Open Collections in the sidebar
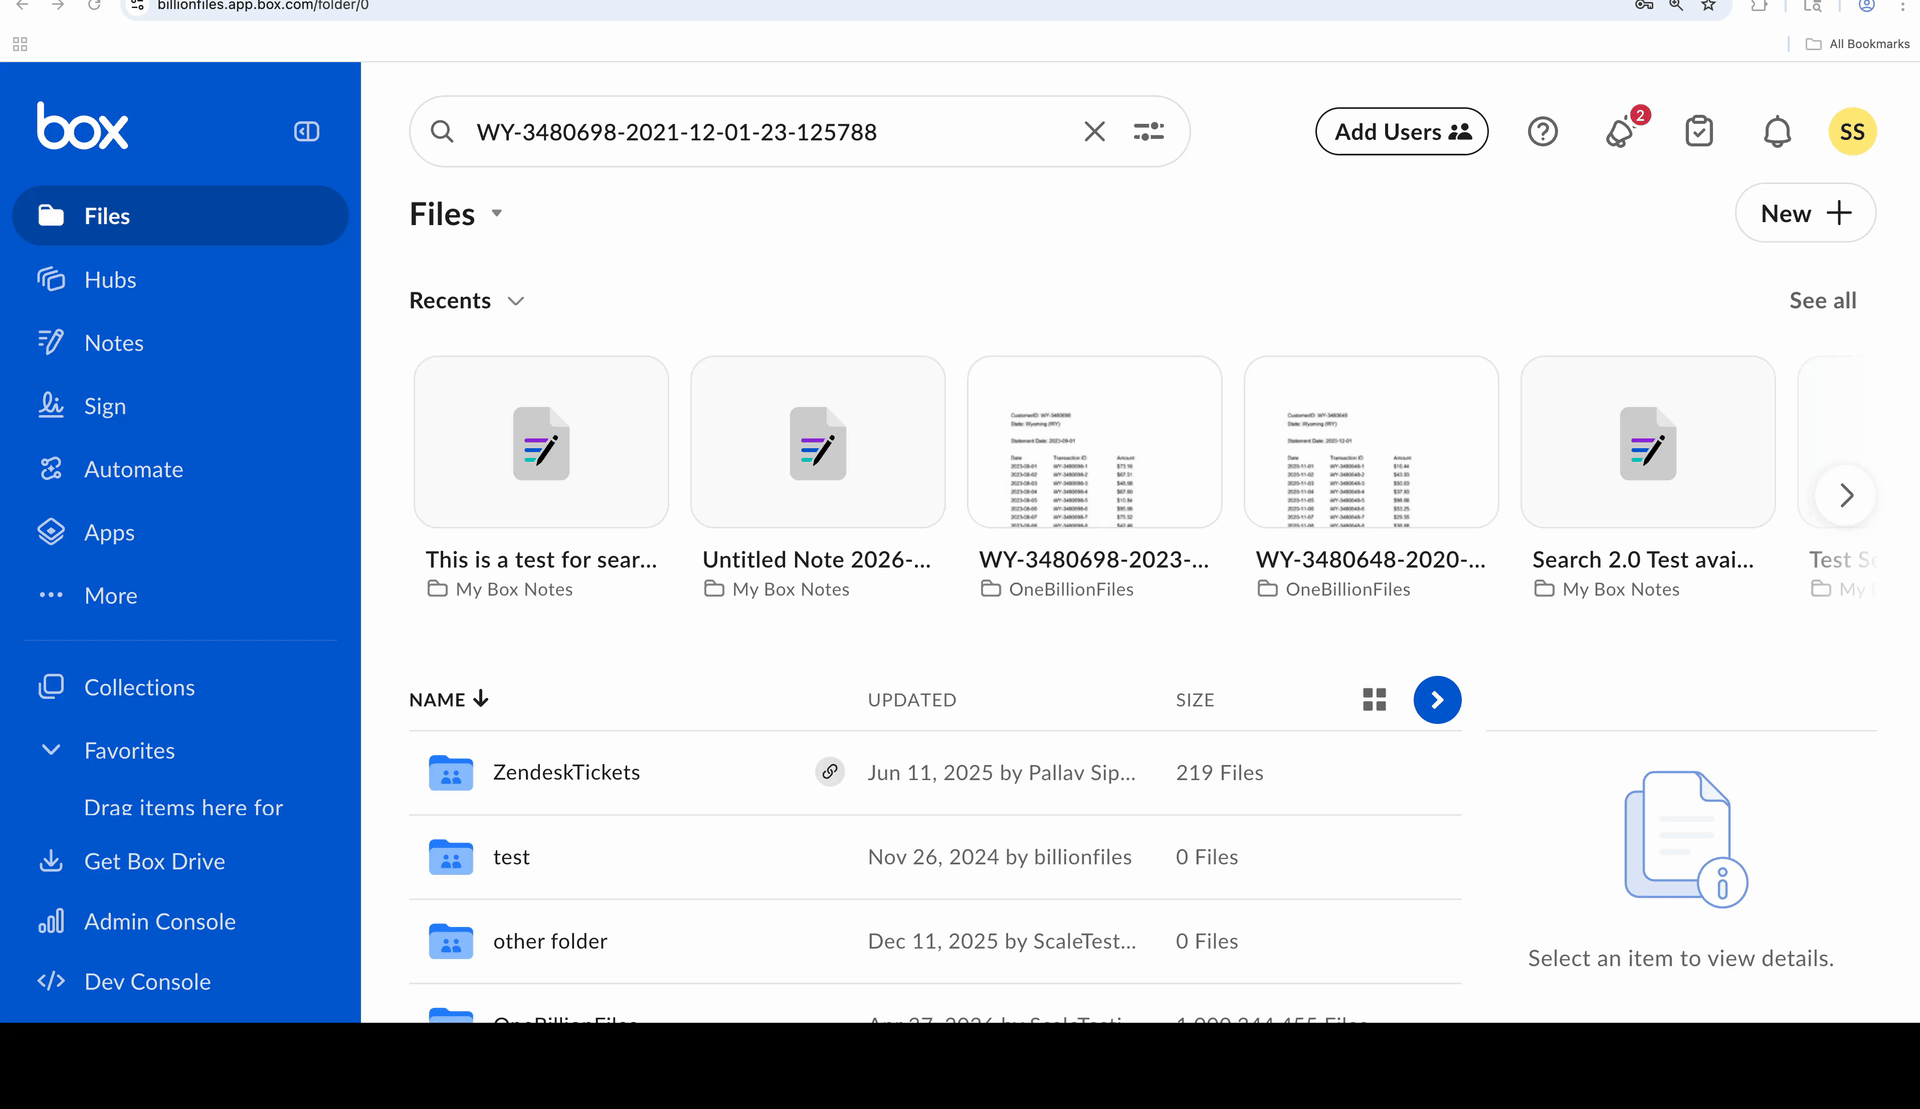The width and height of the screenshot is (1920, 1109). pyautogui.click(x=180, y=688)
